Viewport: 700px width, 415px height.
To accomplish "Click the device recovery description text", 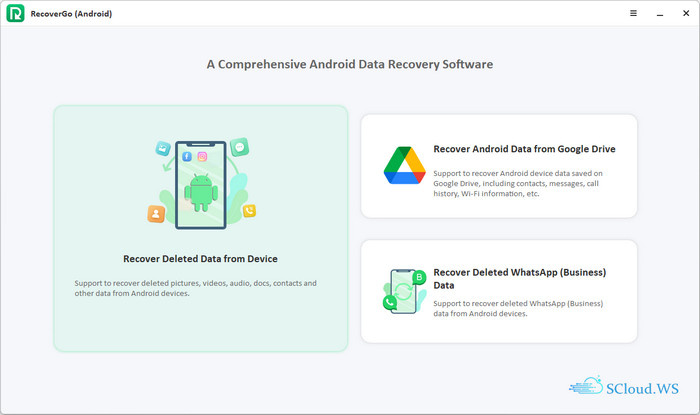I will click(x=195, y=288).
